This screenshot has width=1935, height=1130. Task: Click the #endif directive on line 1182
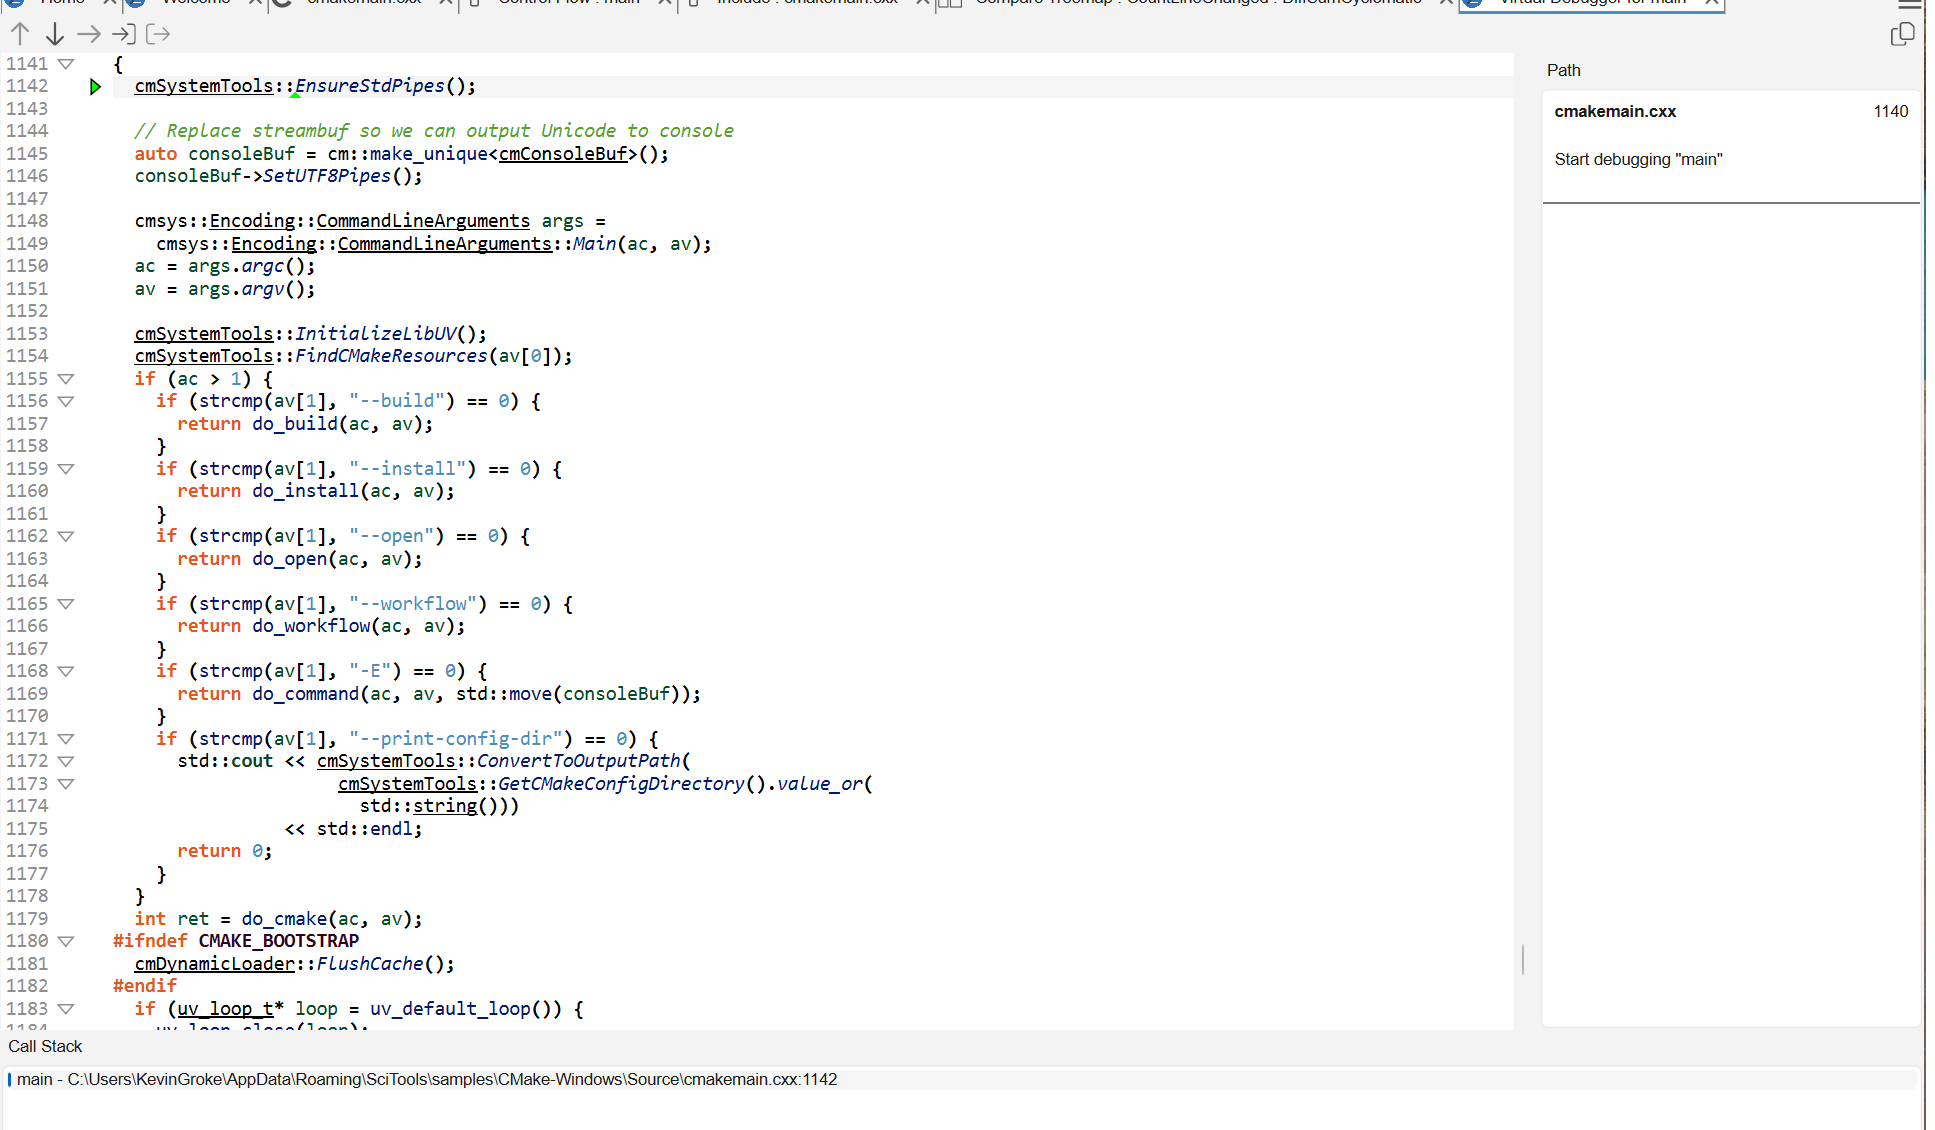pyautogui.click(x=145, y=986)
